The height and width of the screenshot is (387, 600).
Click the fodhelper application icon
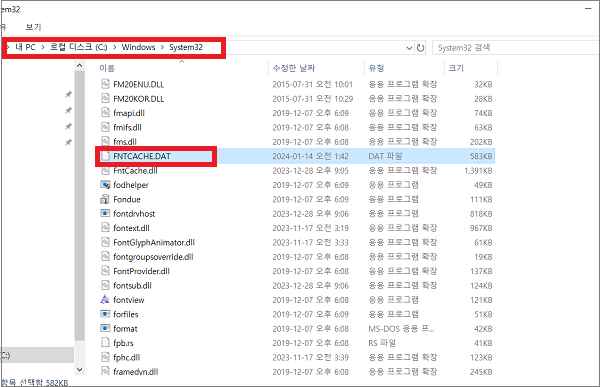[105, 185]
